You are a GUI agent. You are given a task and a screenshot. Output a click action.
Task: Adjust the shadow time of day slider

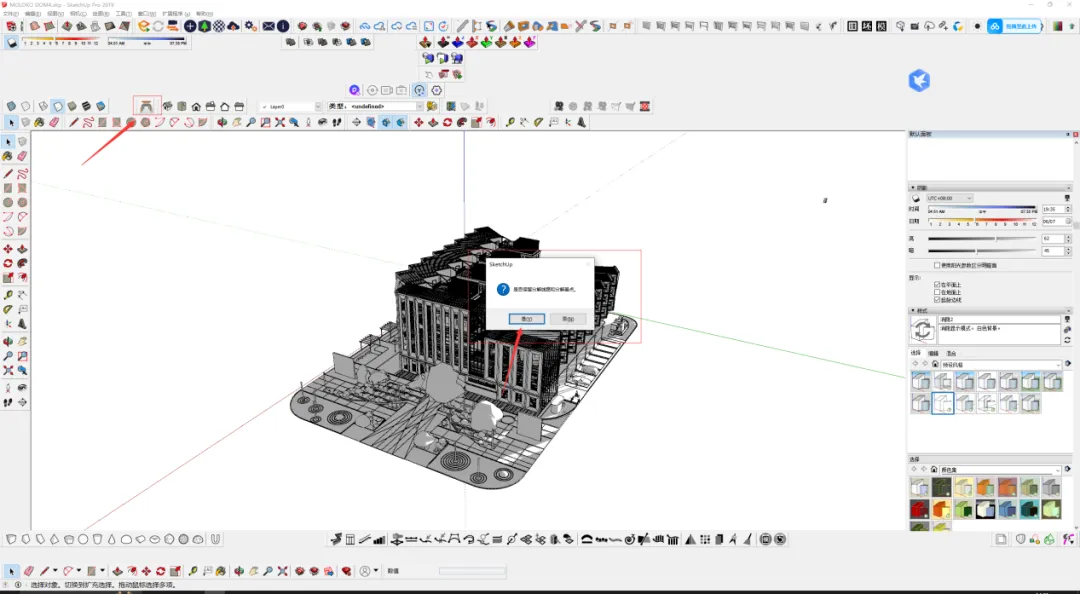(x=982, y=210)
